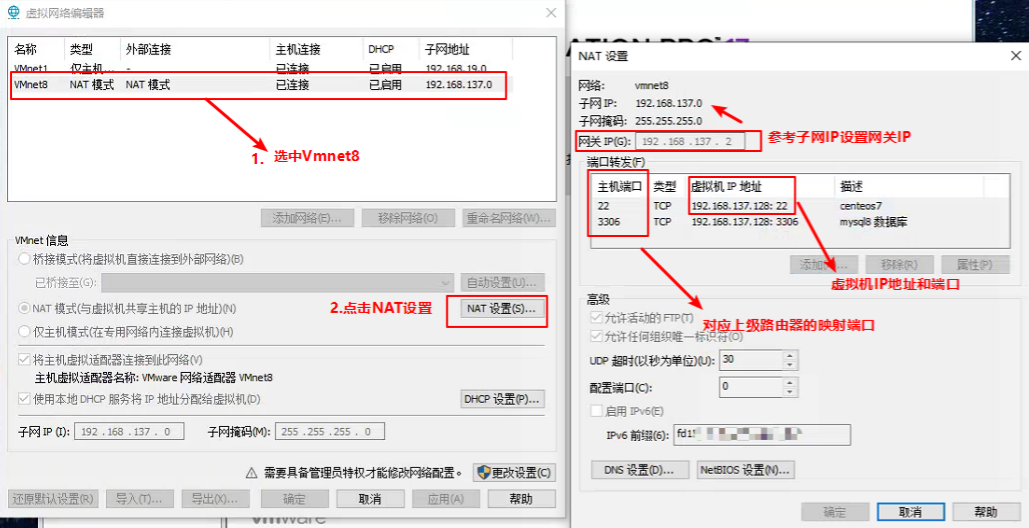Click the 重命名网络(W) button
Viewport: 1029px width, 528px height.
pos(509,218)
